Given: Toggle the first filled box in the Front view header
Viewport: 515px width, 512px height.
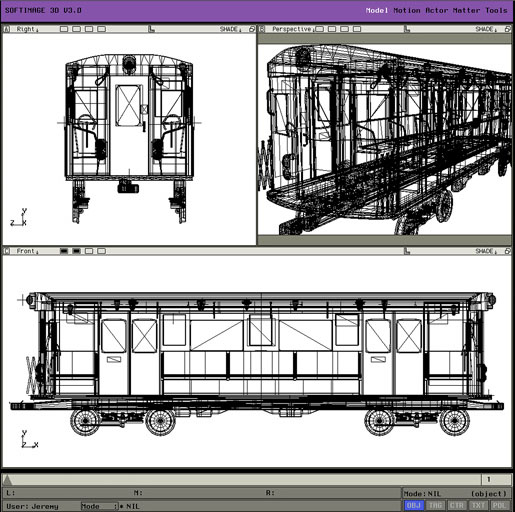Looking at the screenshot, I should 64,251.
